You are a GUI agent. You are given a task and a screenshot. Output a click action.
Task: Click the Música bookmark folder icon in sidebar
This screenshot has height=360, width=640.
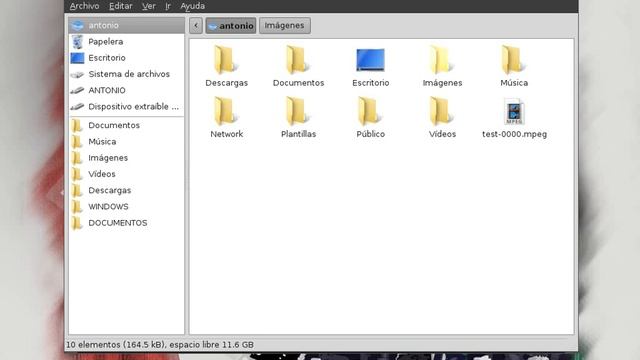pos(77,142)
